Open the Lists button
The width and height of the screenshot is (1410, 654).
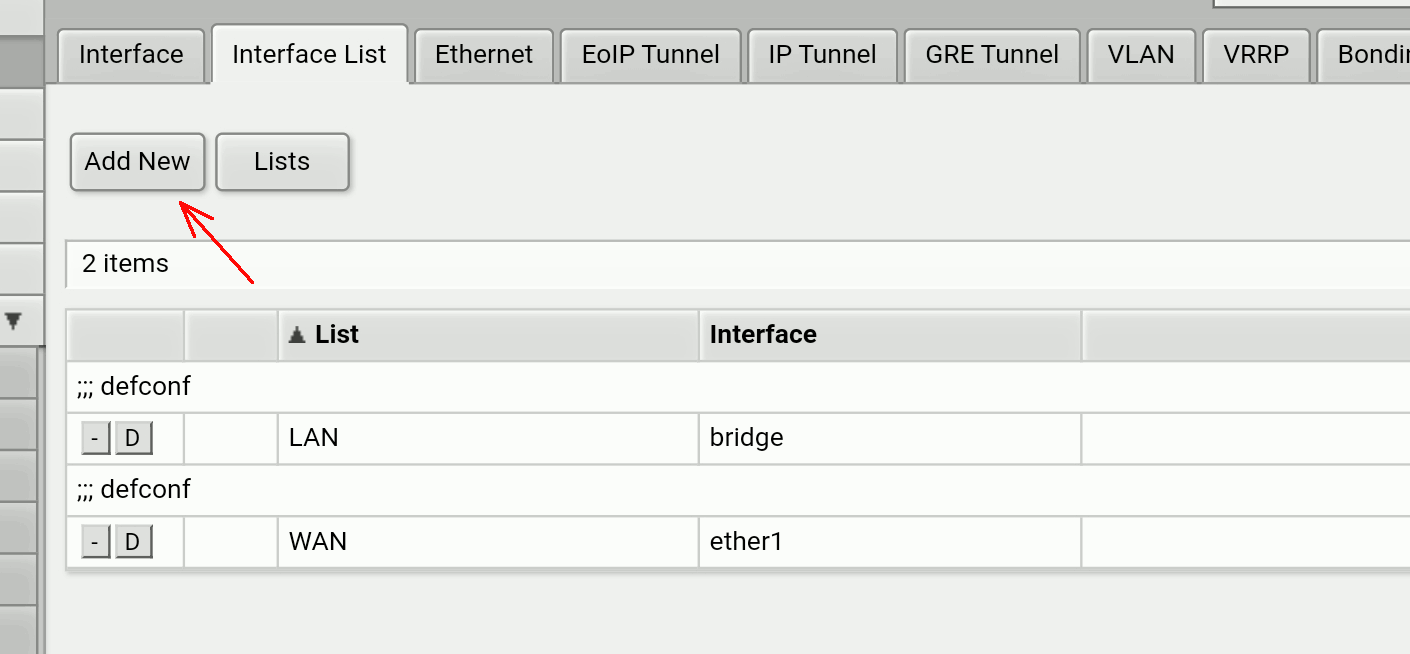click(282, 161)
